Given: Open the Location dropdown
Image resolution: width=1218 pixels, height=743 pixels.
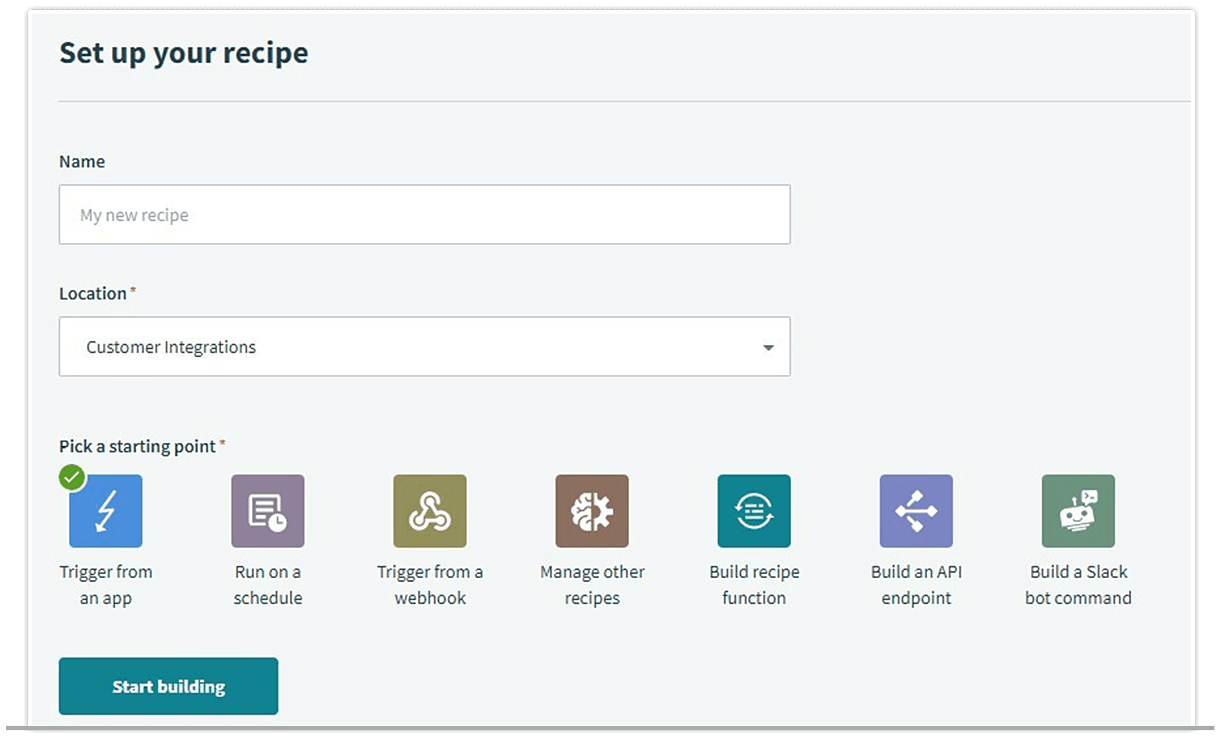Looking at the screenshot, I should pyautogui.click(x=424, y=346).
